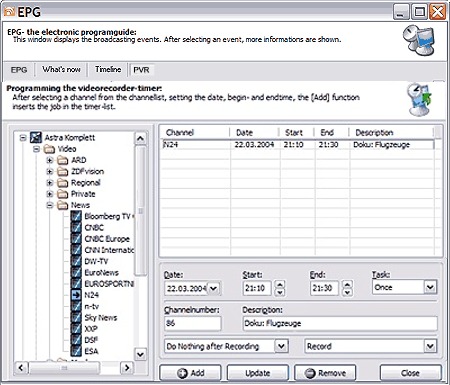Click the Close button

coord(410,373)
